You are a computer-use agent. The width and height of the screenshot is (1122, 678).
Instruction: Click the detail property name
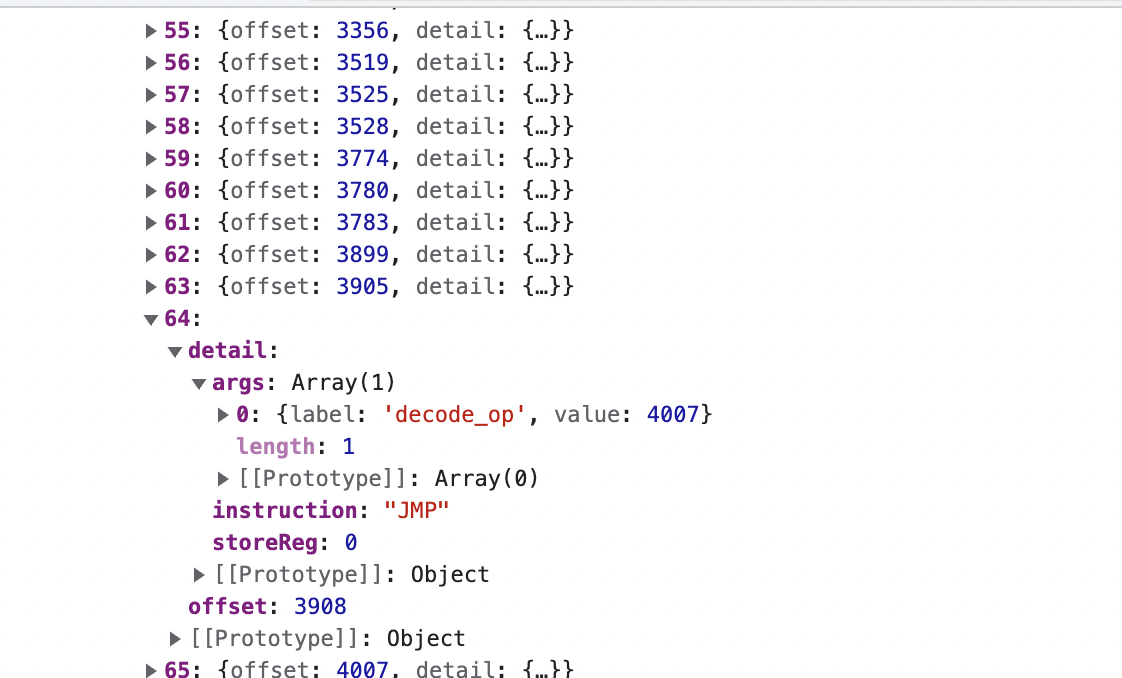pos(228,350)
